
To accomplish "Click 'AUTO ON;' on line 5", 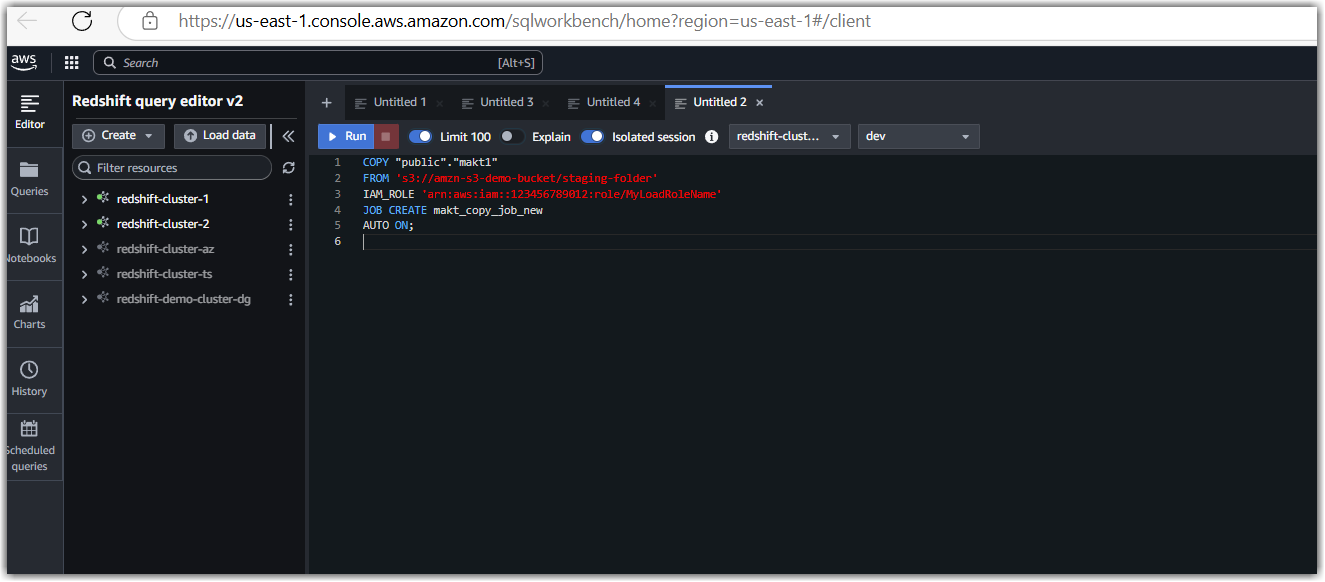I will tap(388, 226).
